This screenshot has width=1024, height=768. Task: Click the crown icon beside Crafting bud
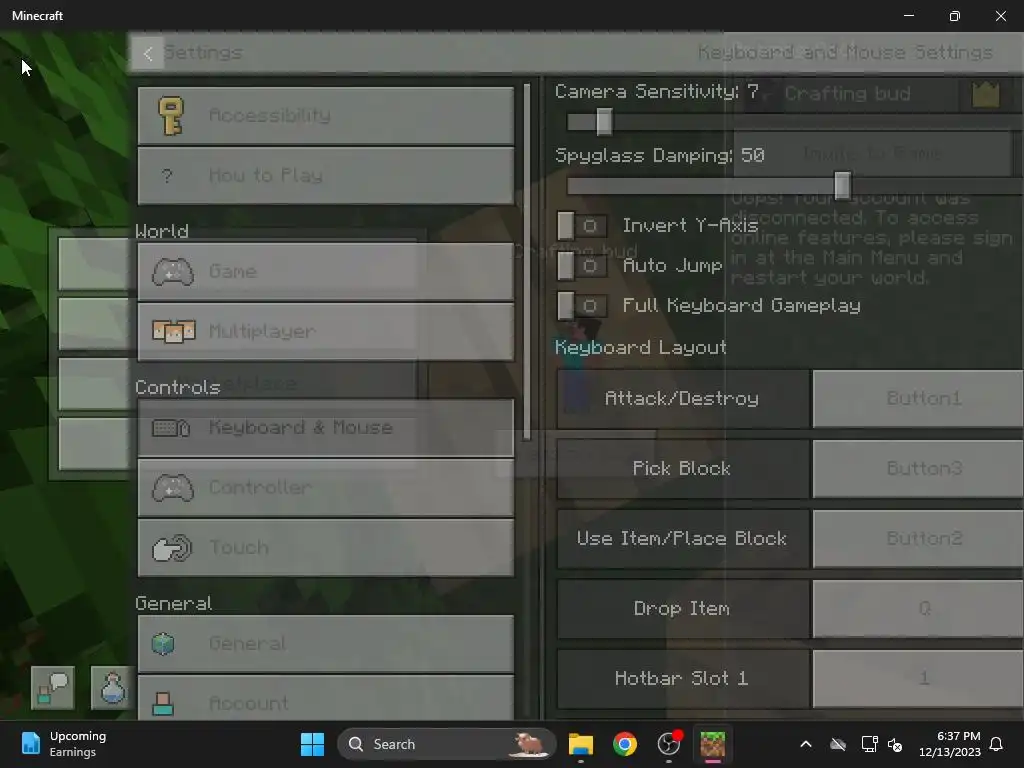(985, 95)
